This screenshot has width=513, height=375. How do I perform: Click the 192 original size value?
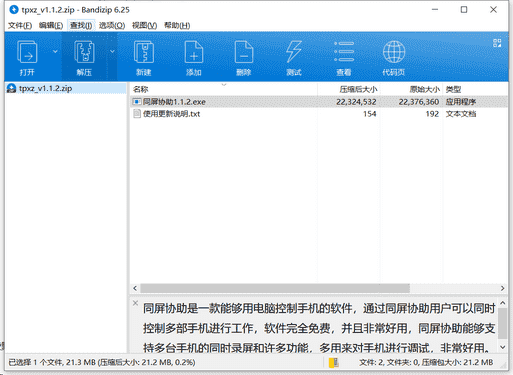432,114
